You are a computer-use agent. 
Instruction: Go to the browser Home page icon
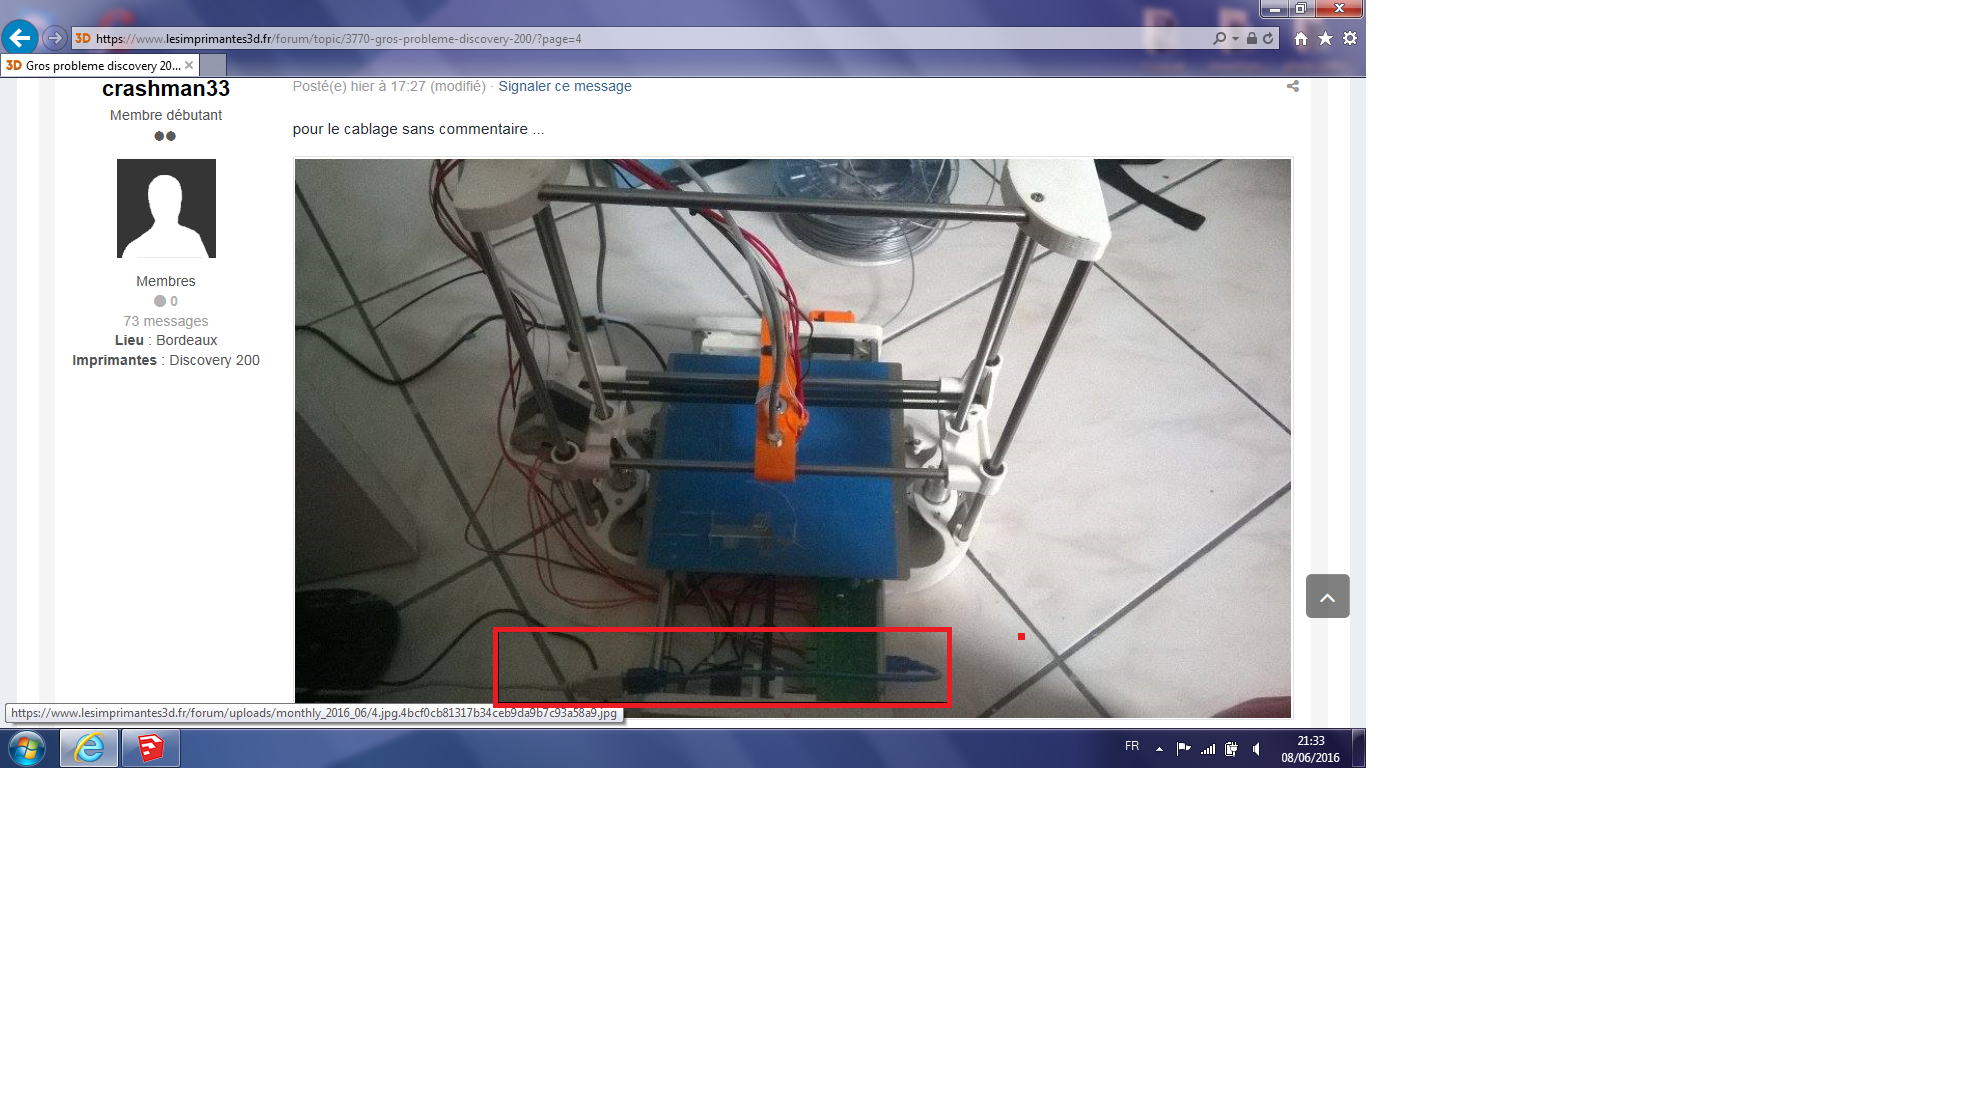coord(1301,38)
